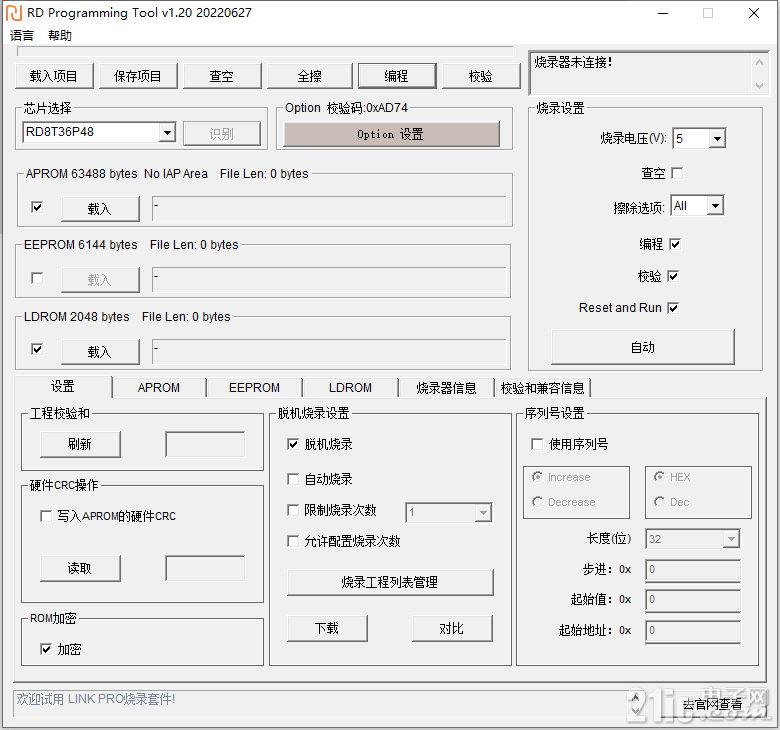Click the 自动 button
This screenshot has width=780, height=730.
tap(643, 347)
